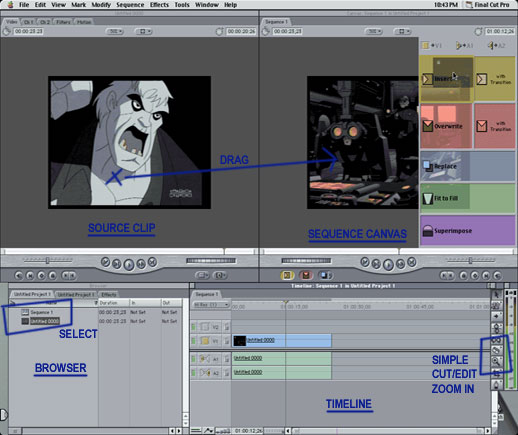
Task: Toggle V1 track visibility green light
Action: pyautogui.click(x=194, y=341)
